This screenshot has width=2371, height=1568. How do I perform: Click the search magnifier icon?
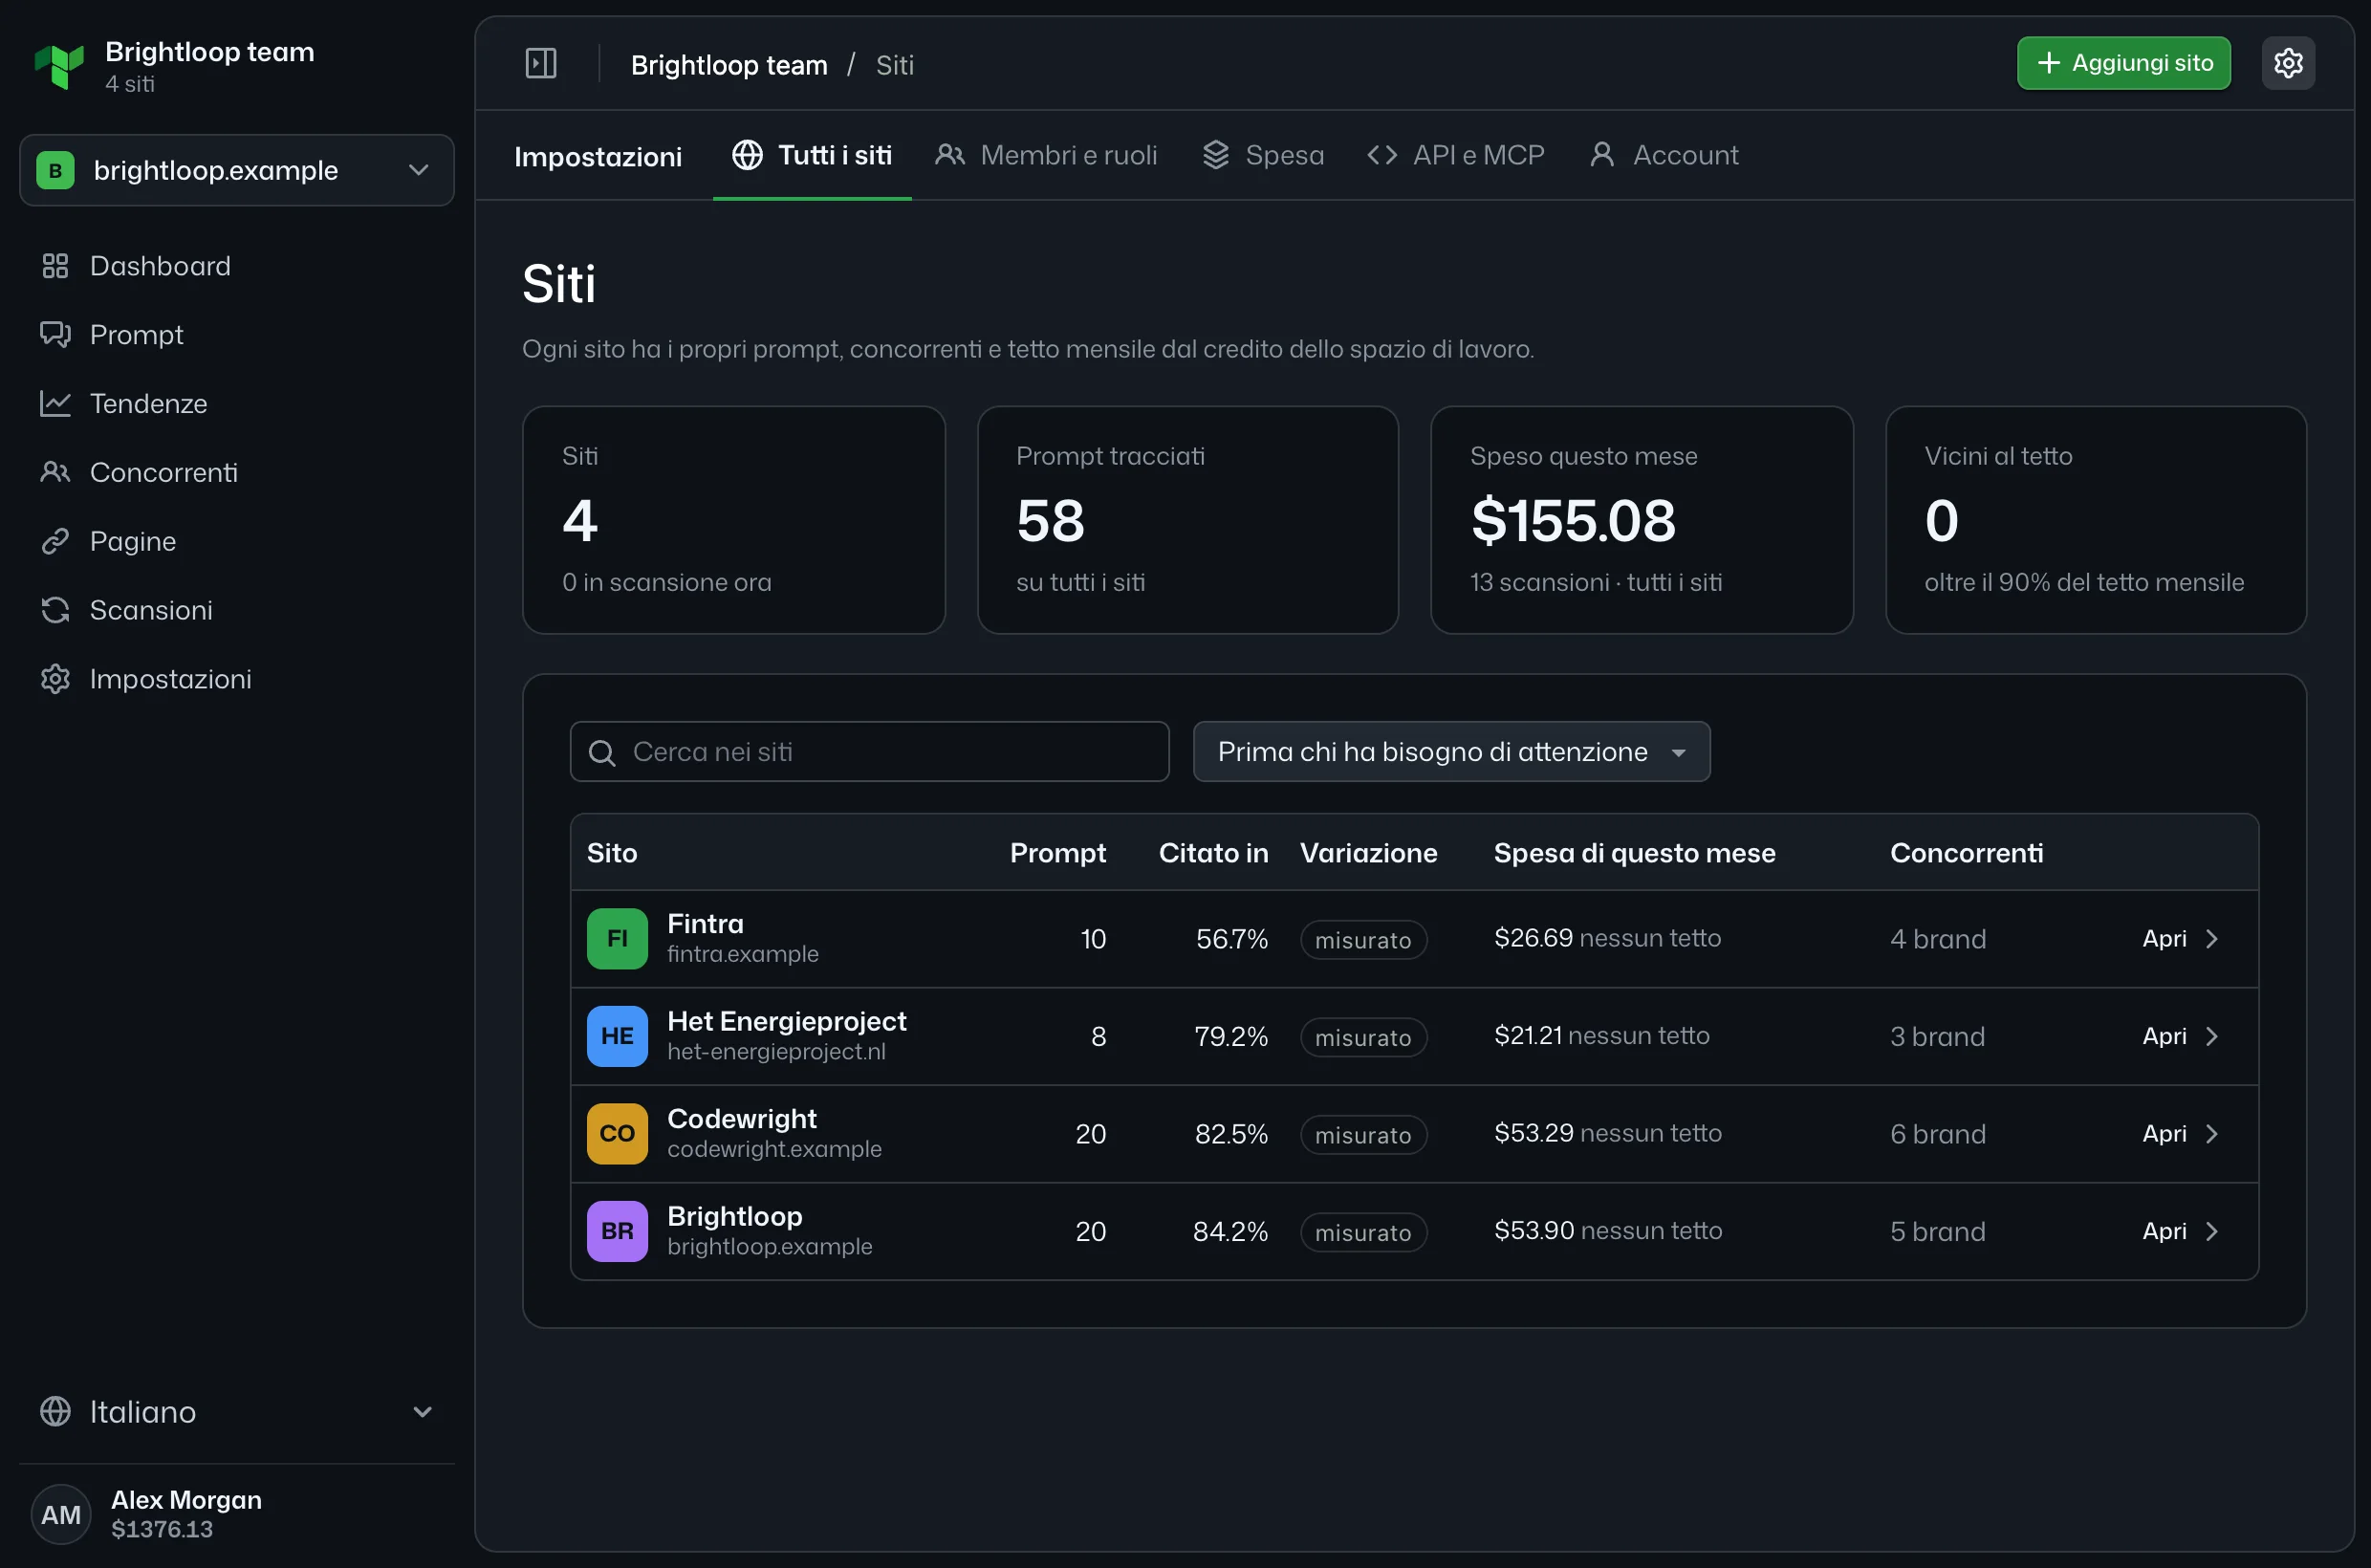[x=602, y=752]
